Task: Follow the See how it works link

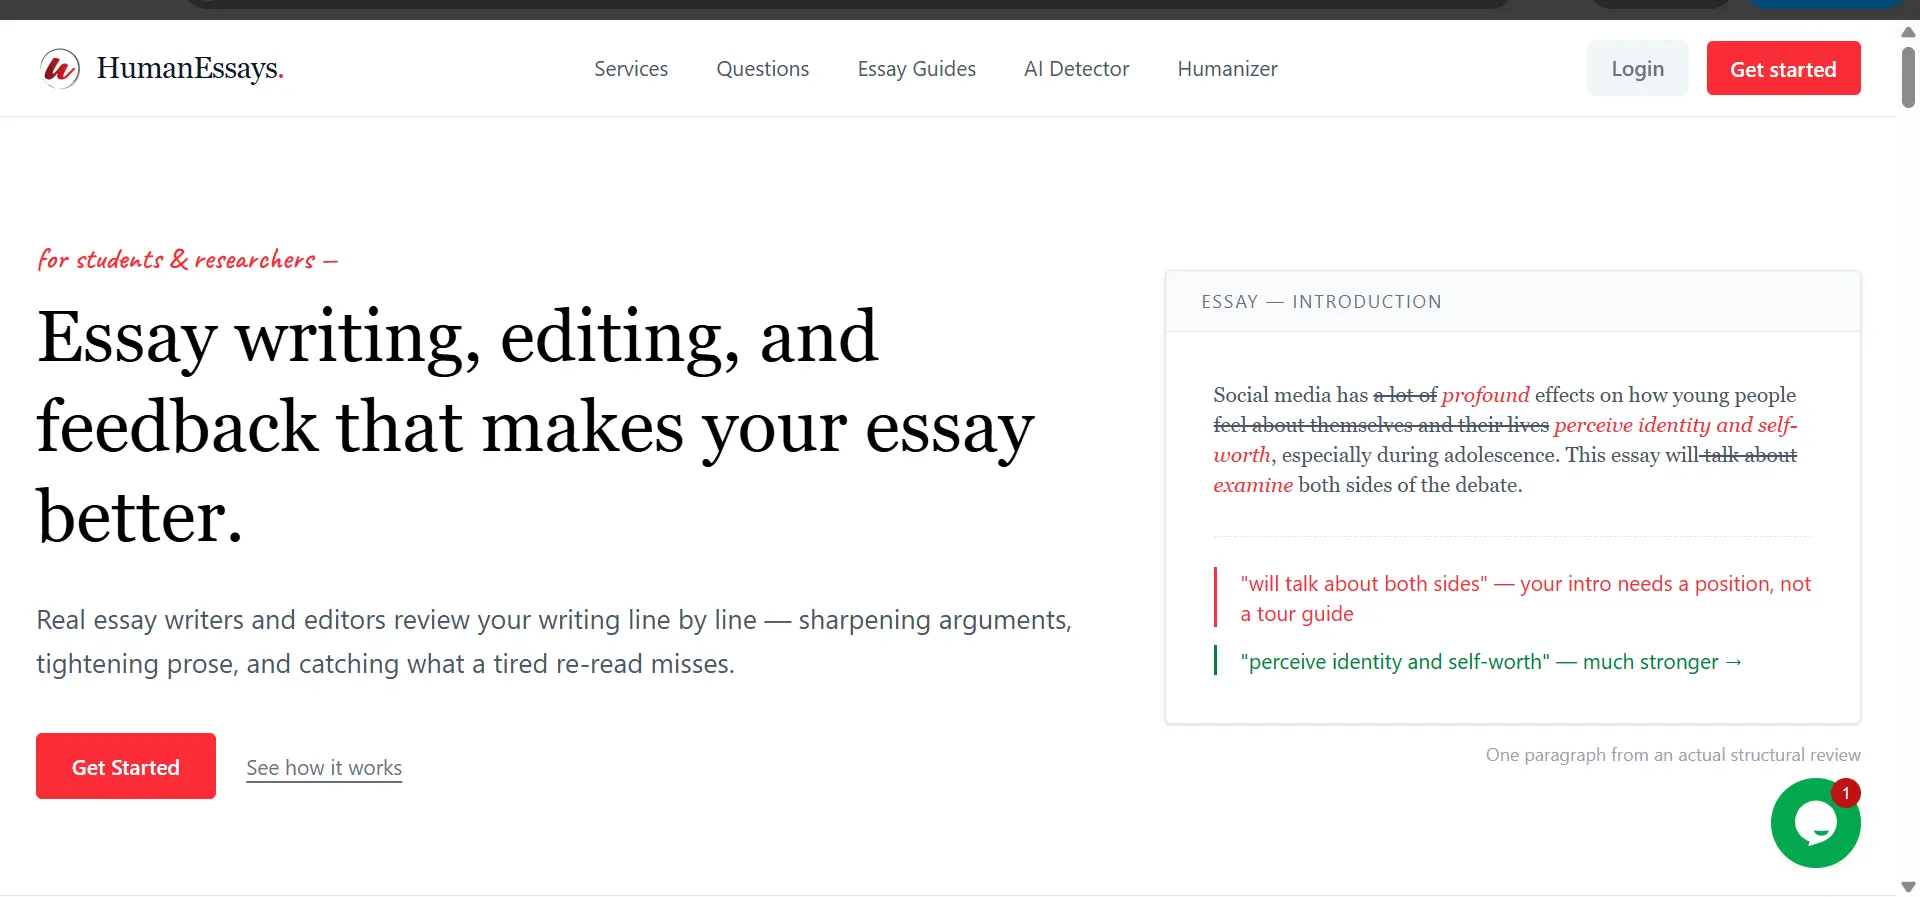Action: click(x=324, y=768)
